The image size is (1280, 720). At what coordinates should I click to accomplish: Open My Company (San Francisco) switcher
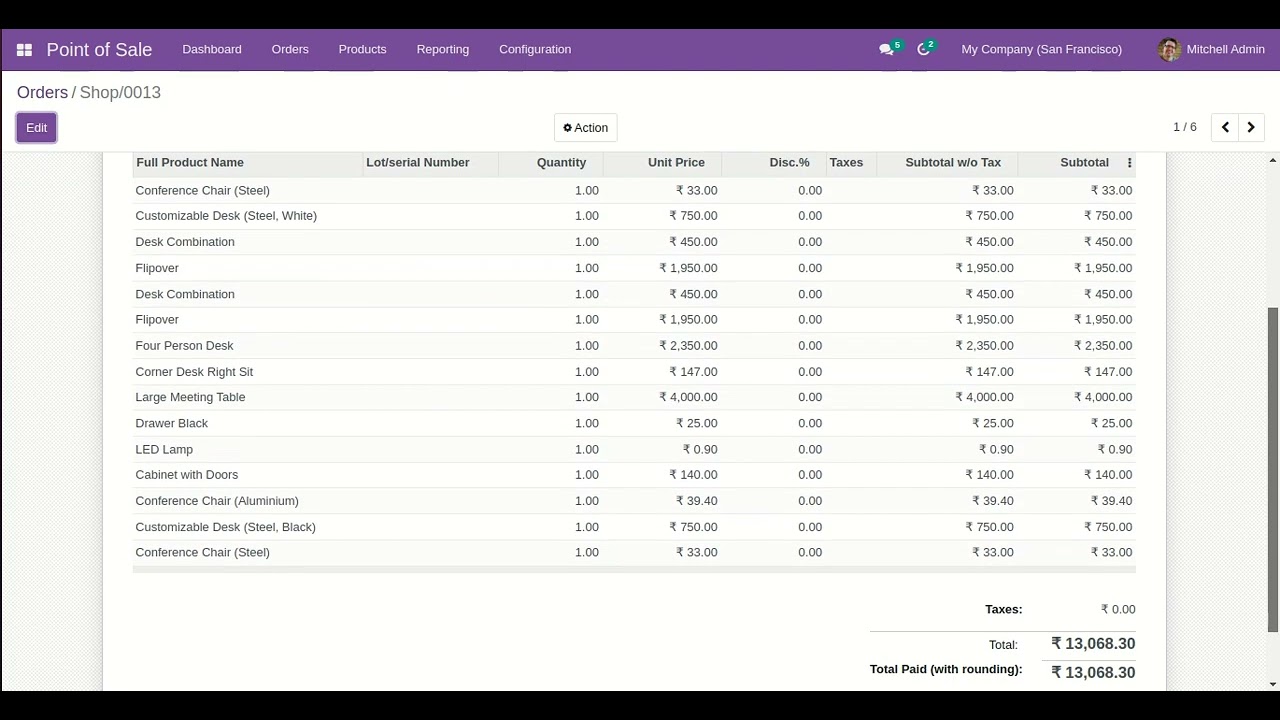[1041, 49]
